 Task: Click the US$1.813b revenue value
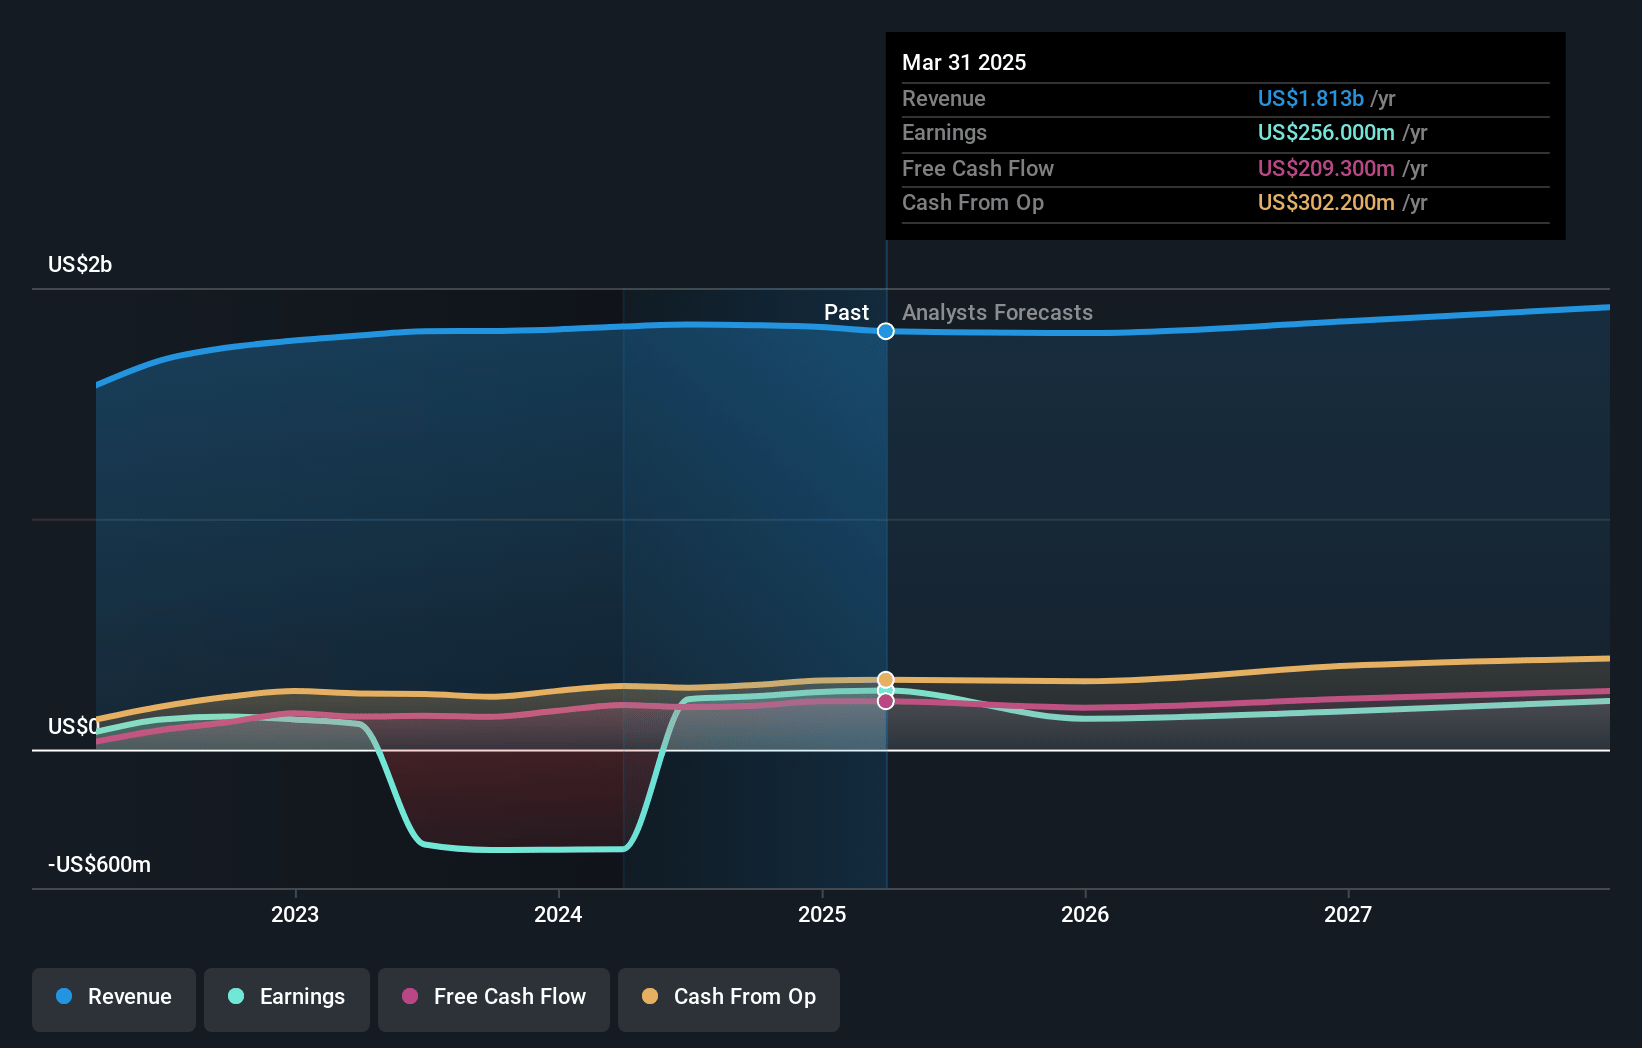coord(1310,98)
